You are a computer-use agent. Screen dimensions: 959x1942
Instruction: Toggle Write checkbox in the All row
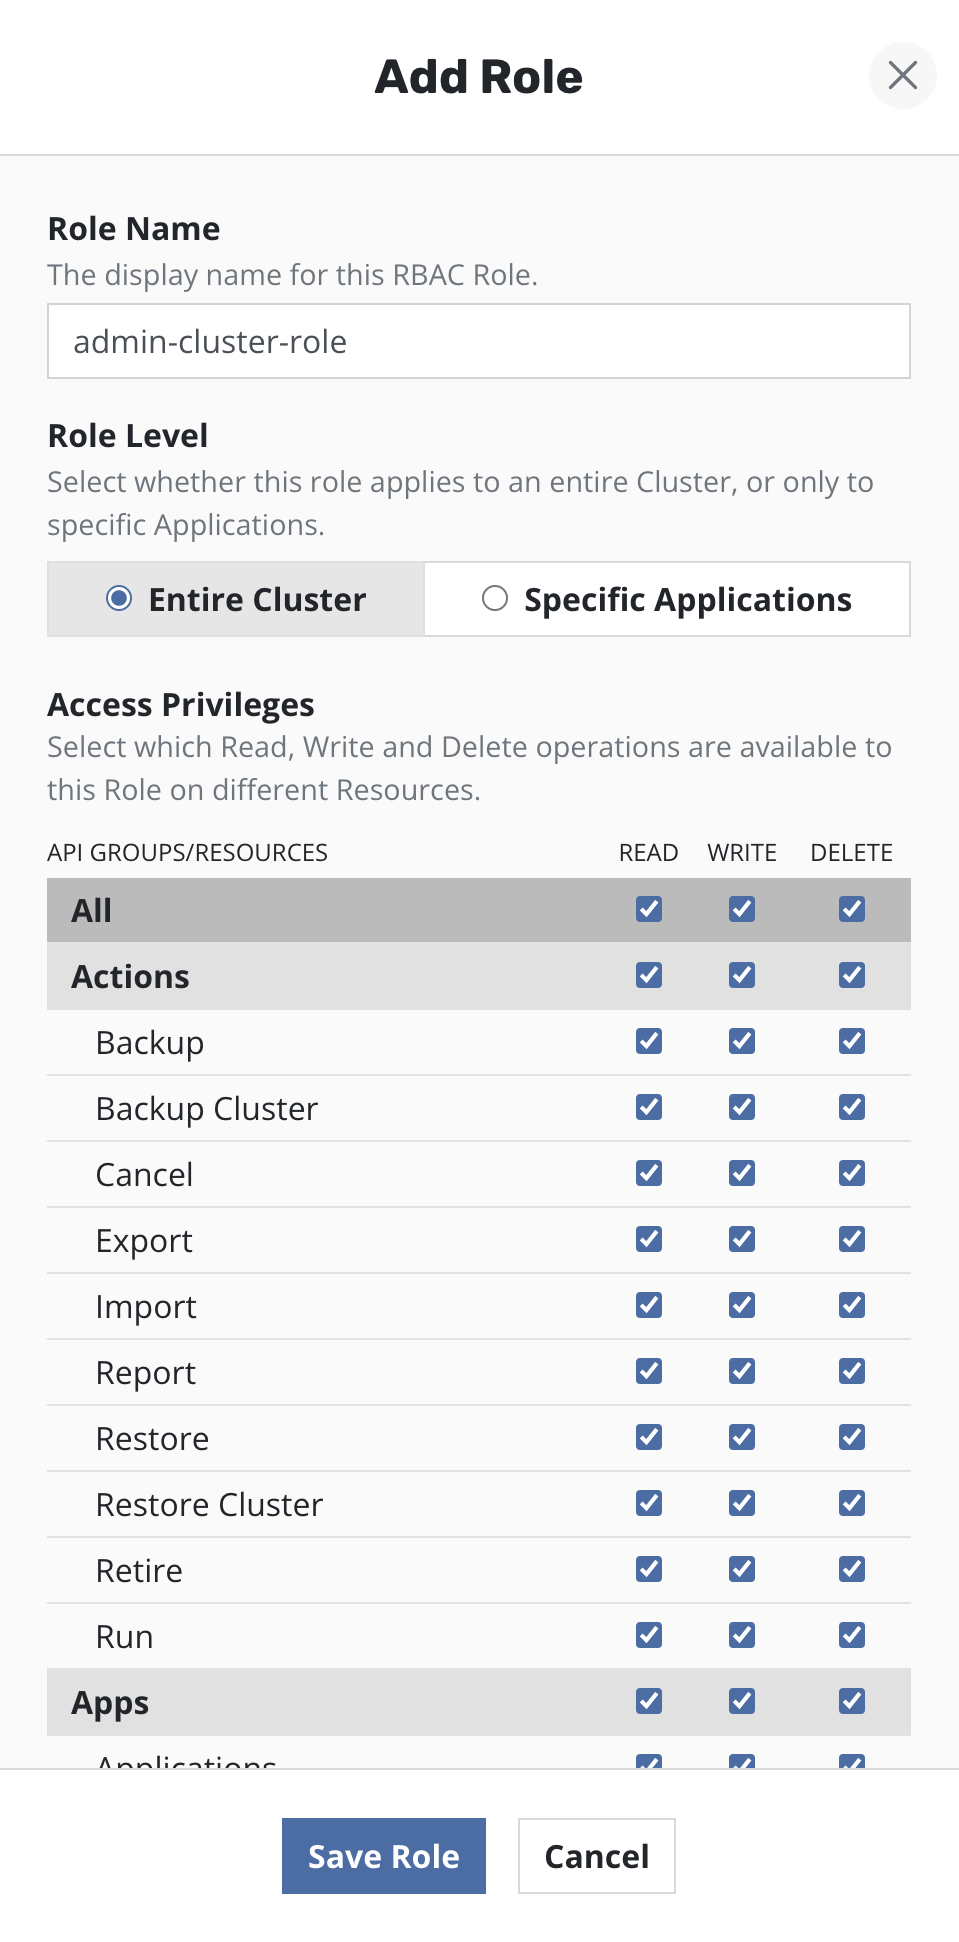[x=742, y=909]
